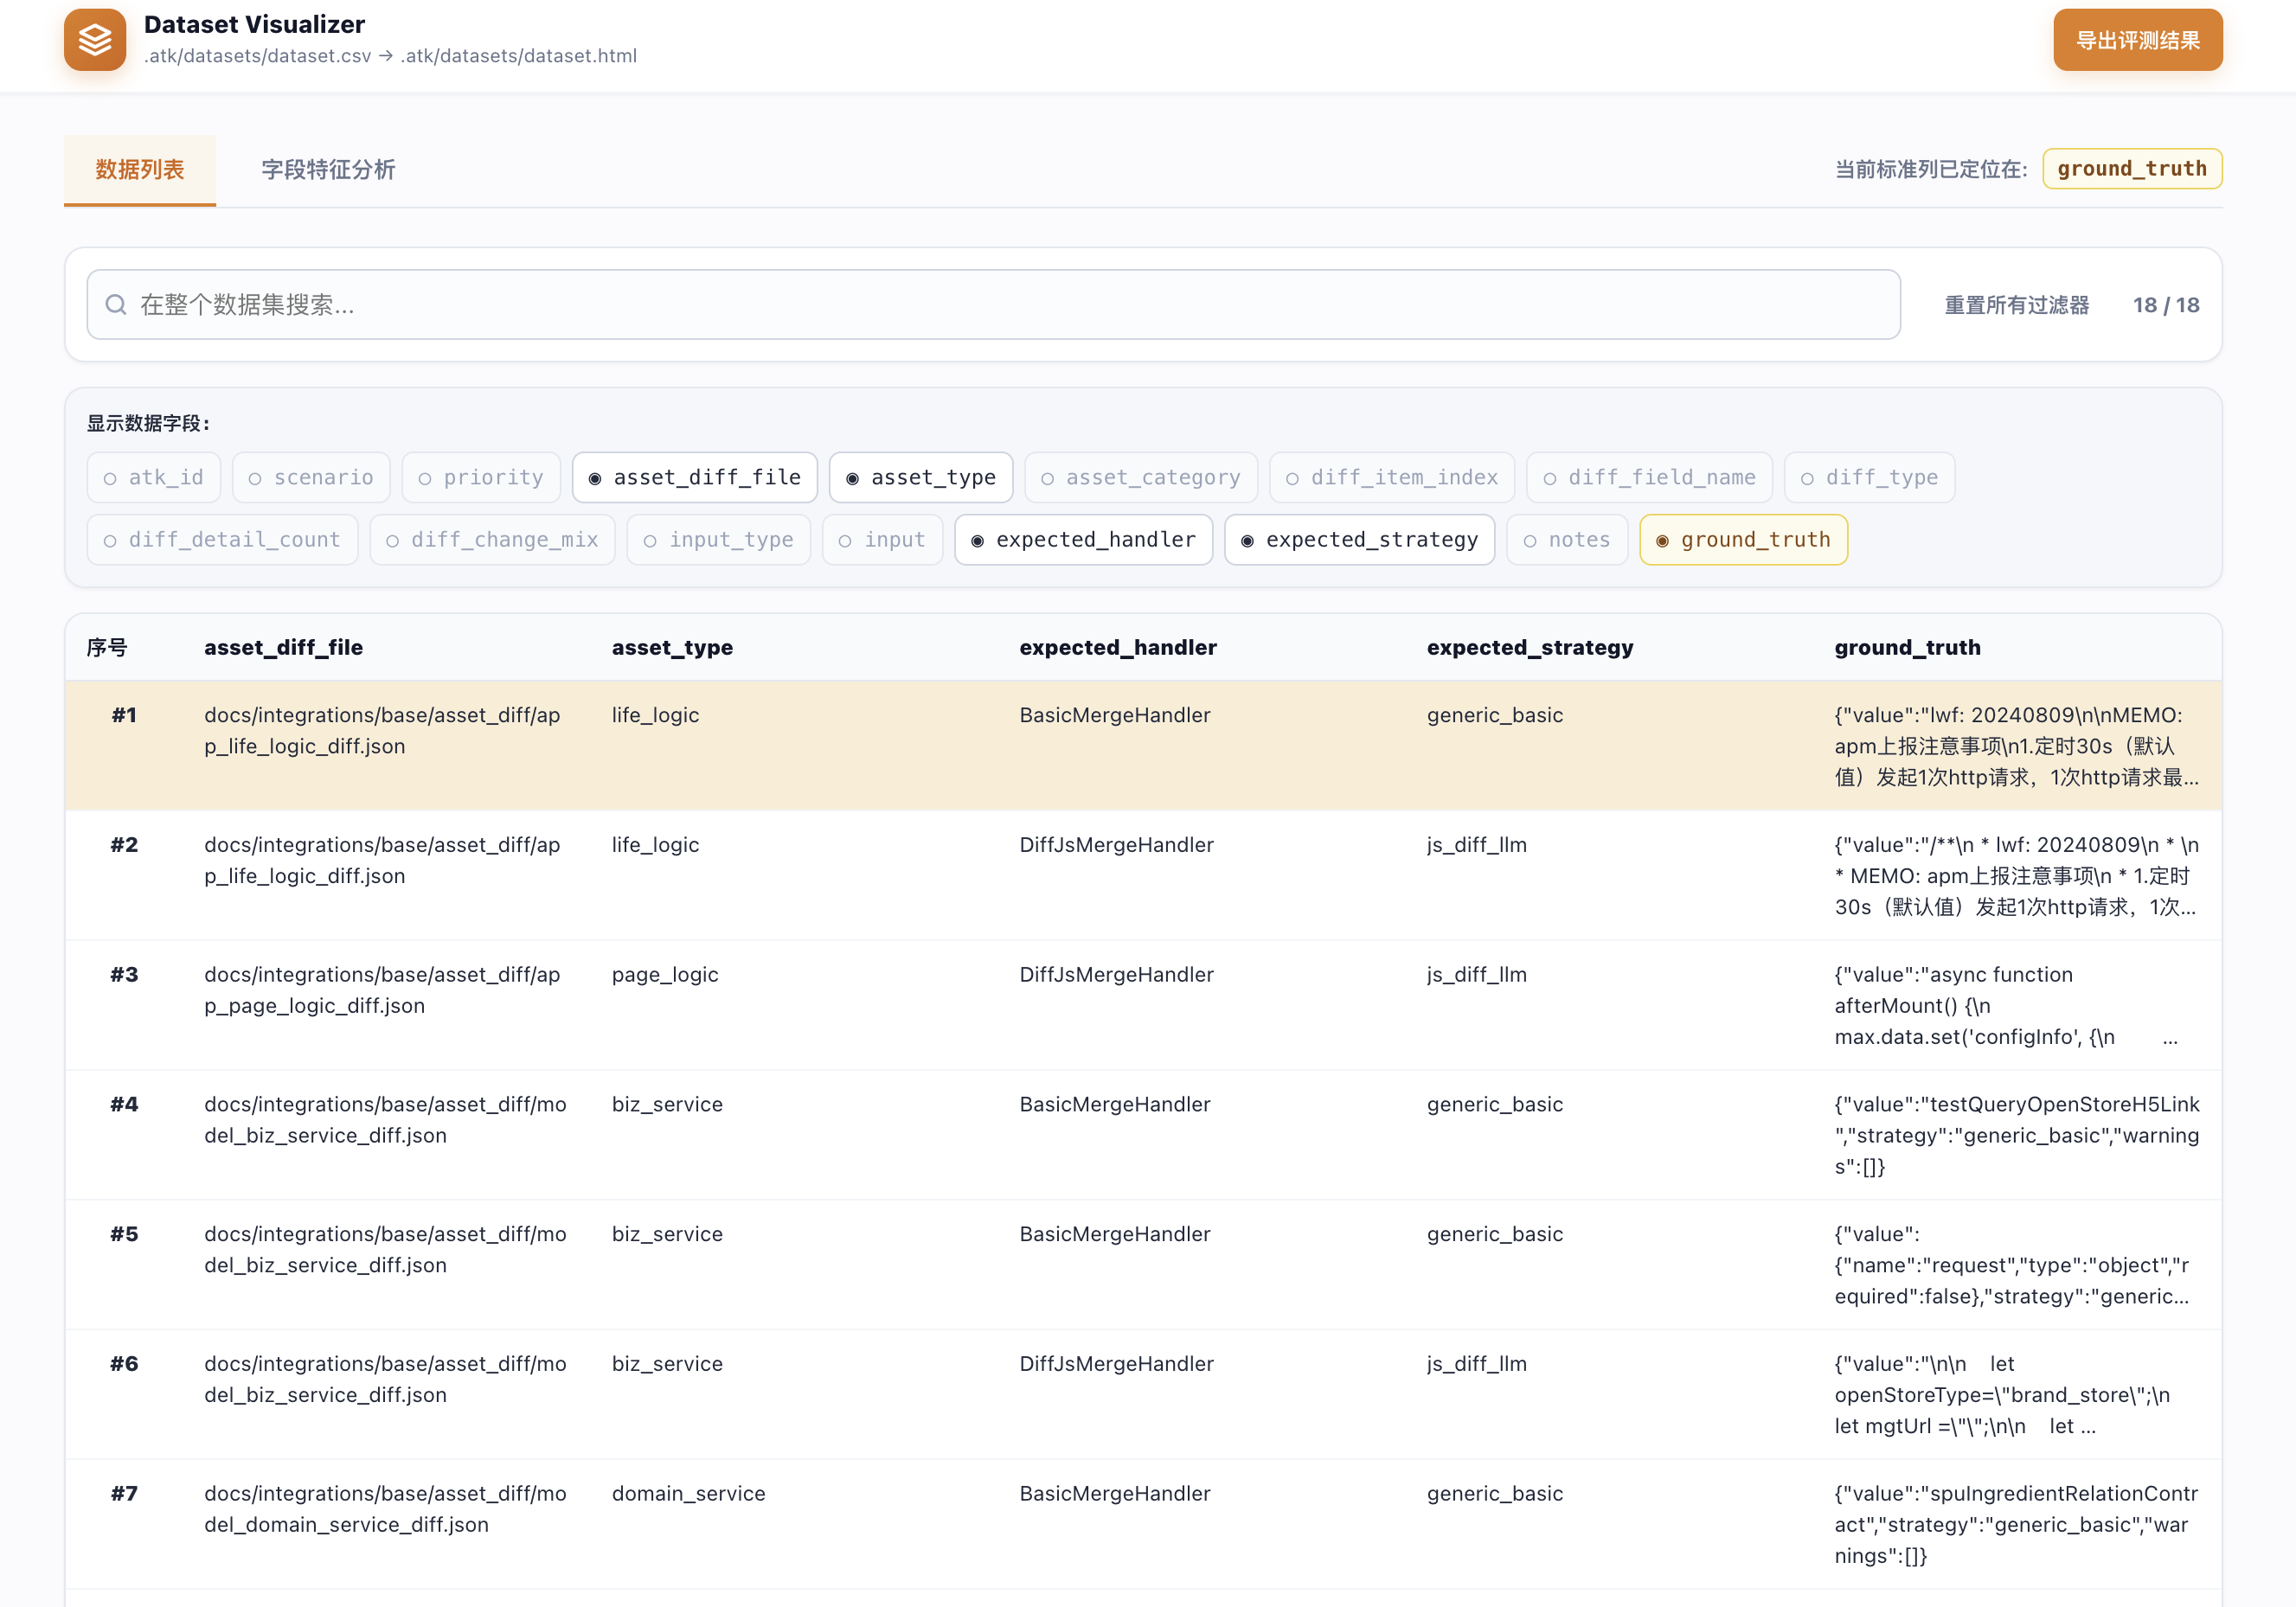Toggle the atk_id field chip
The width and height of the screenshot is (2296, 1607).
153,477
